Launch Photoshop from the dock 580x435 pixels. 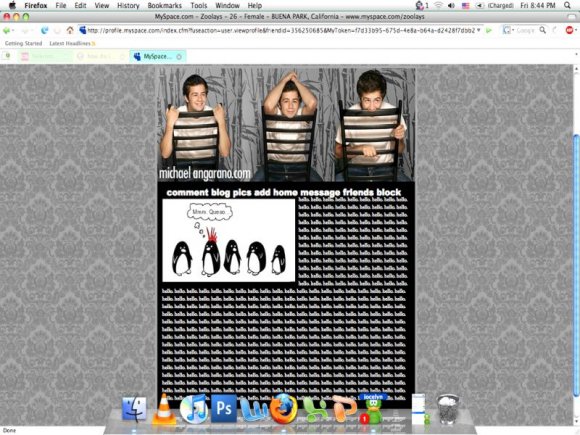(x=224, y=409)
